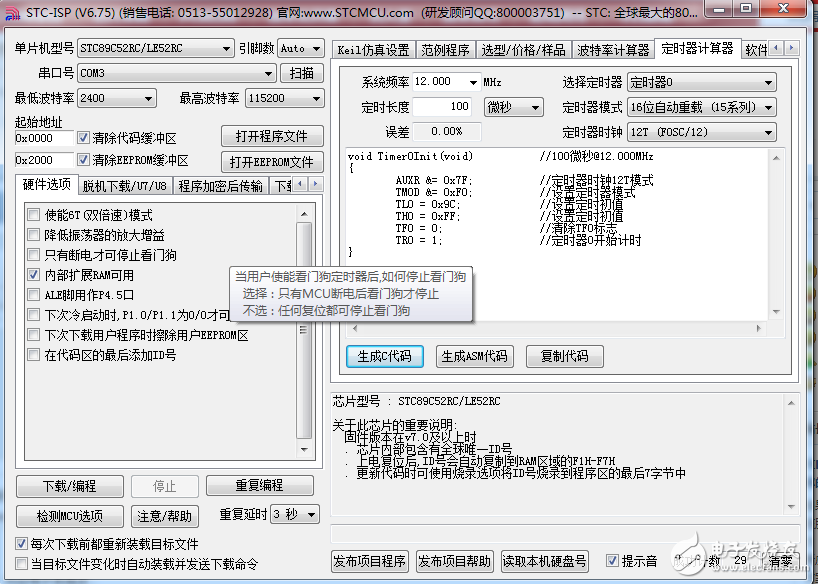The height and width of the screenshot is (584, 818).
Task: Enable 下次冷启动时 P1.0/P1.1 checkbox
Action: tap(33, 315)
